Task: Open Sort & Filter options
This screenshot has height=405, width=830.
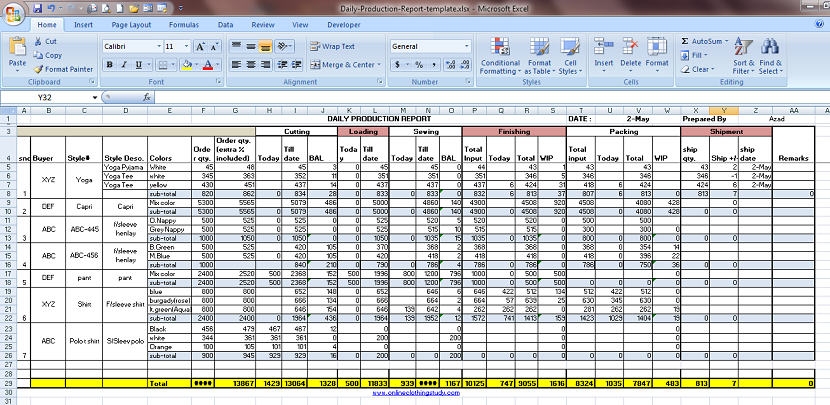Action: tap(743, 56)
